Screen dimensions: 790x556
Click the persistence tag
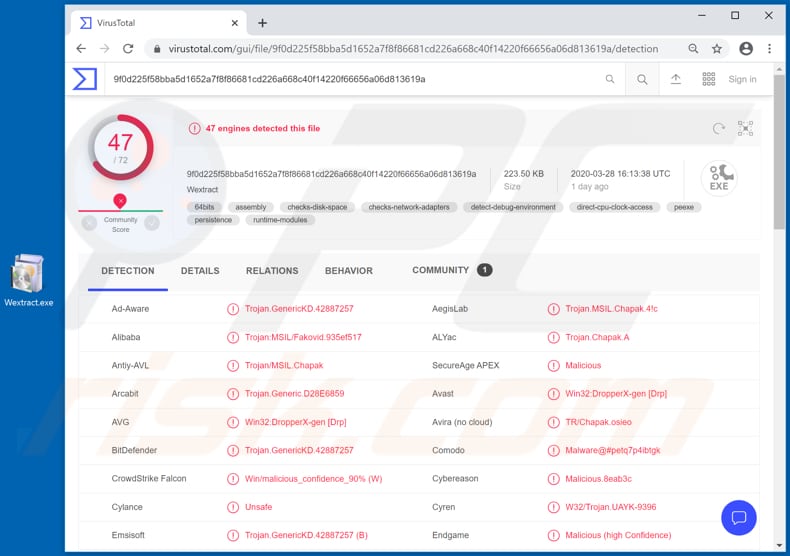pyautogui.click(x=213, y=220)
